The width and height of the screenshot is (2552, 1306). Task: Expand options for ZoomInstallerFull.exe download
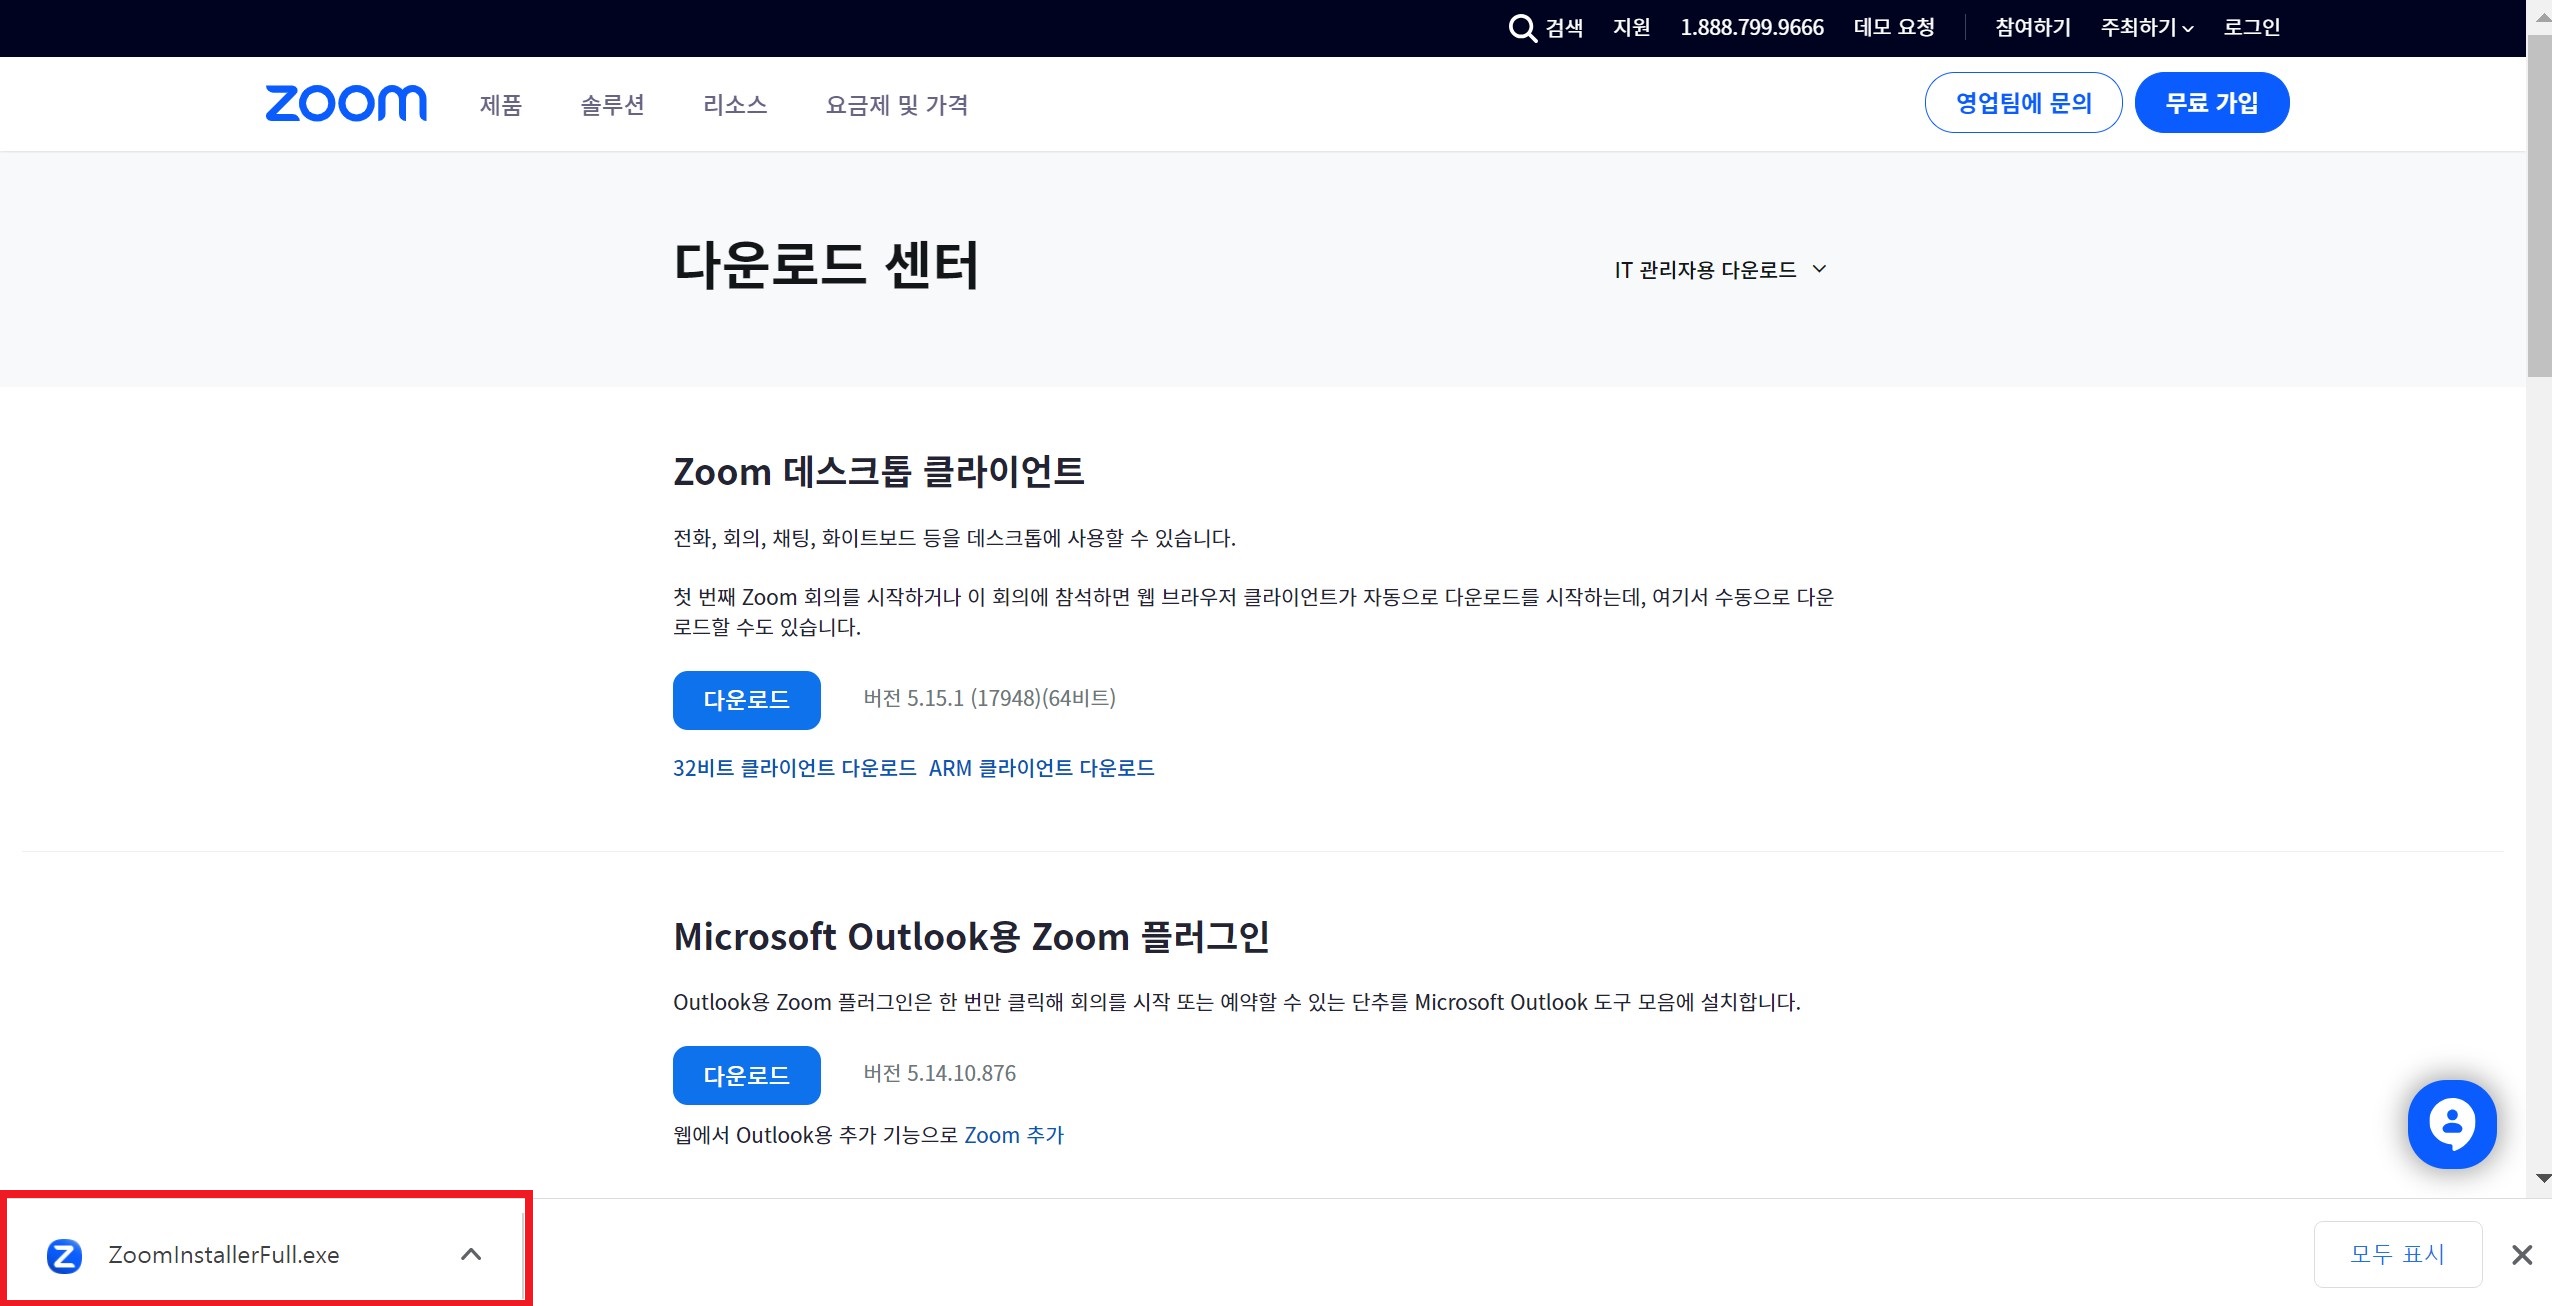coord(471,1253)
